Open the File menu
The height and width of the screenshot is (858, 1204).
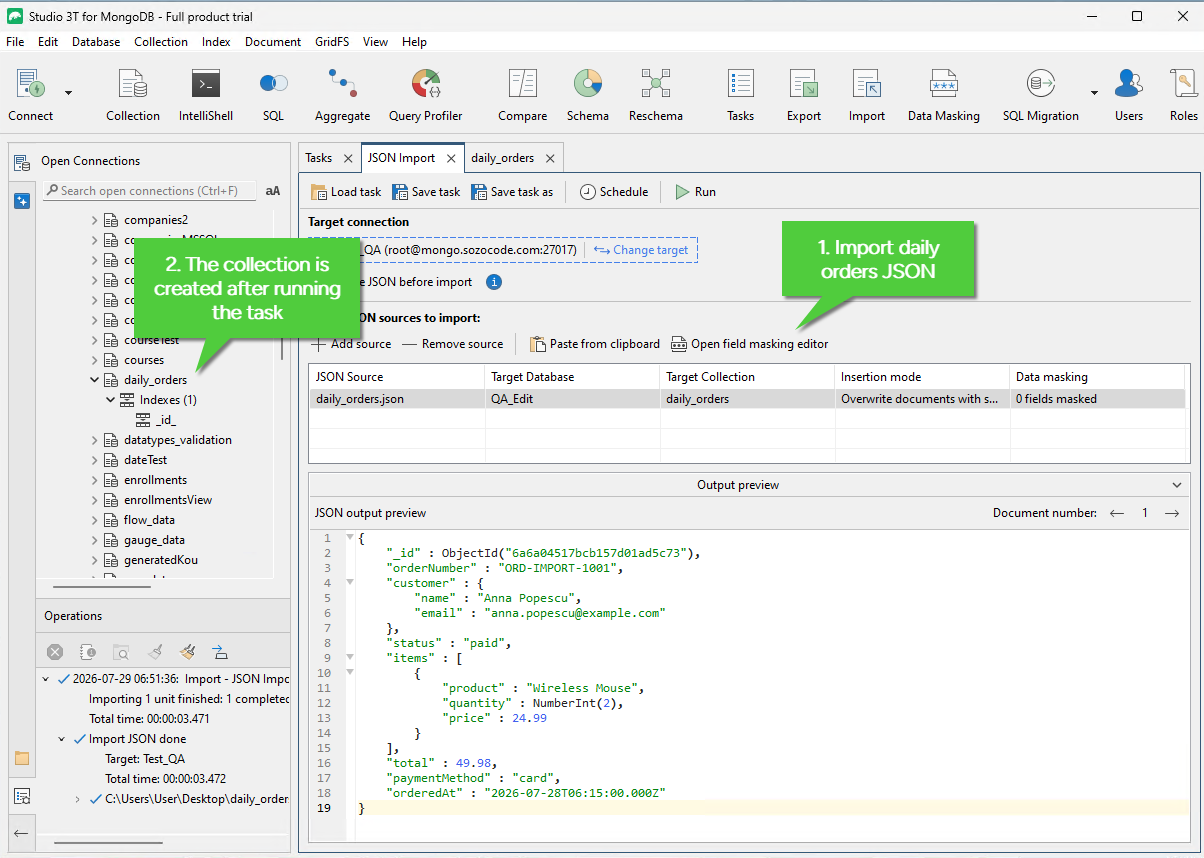[x=15, y=42]
